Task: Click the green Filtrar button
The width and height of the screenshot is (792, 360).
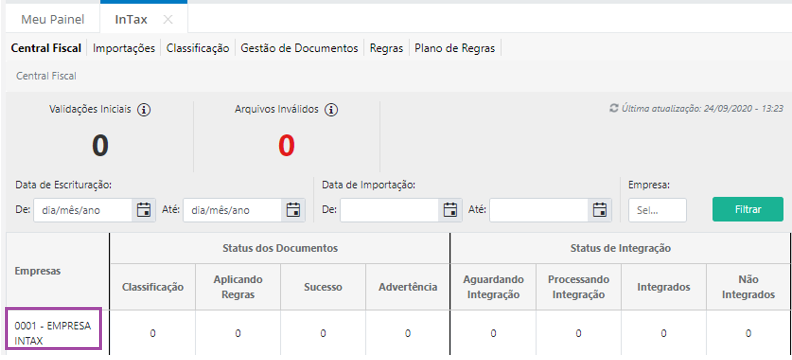Action: pos(748,210)
